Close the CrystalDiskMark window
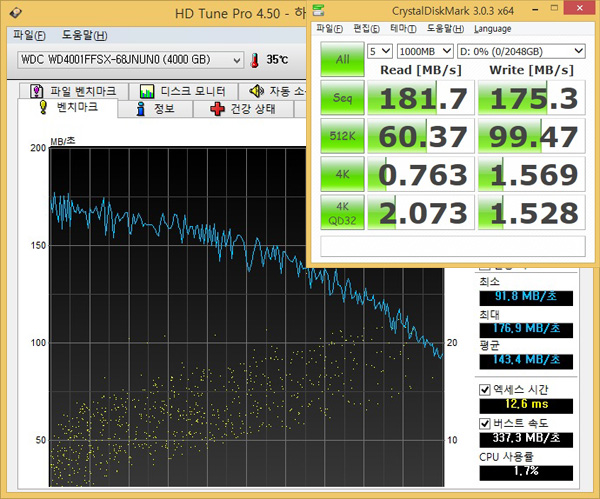Viewport: 600px width, 499px height. tap(579, 8)
